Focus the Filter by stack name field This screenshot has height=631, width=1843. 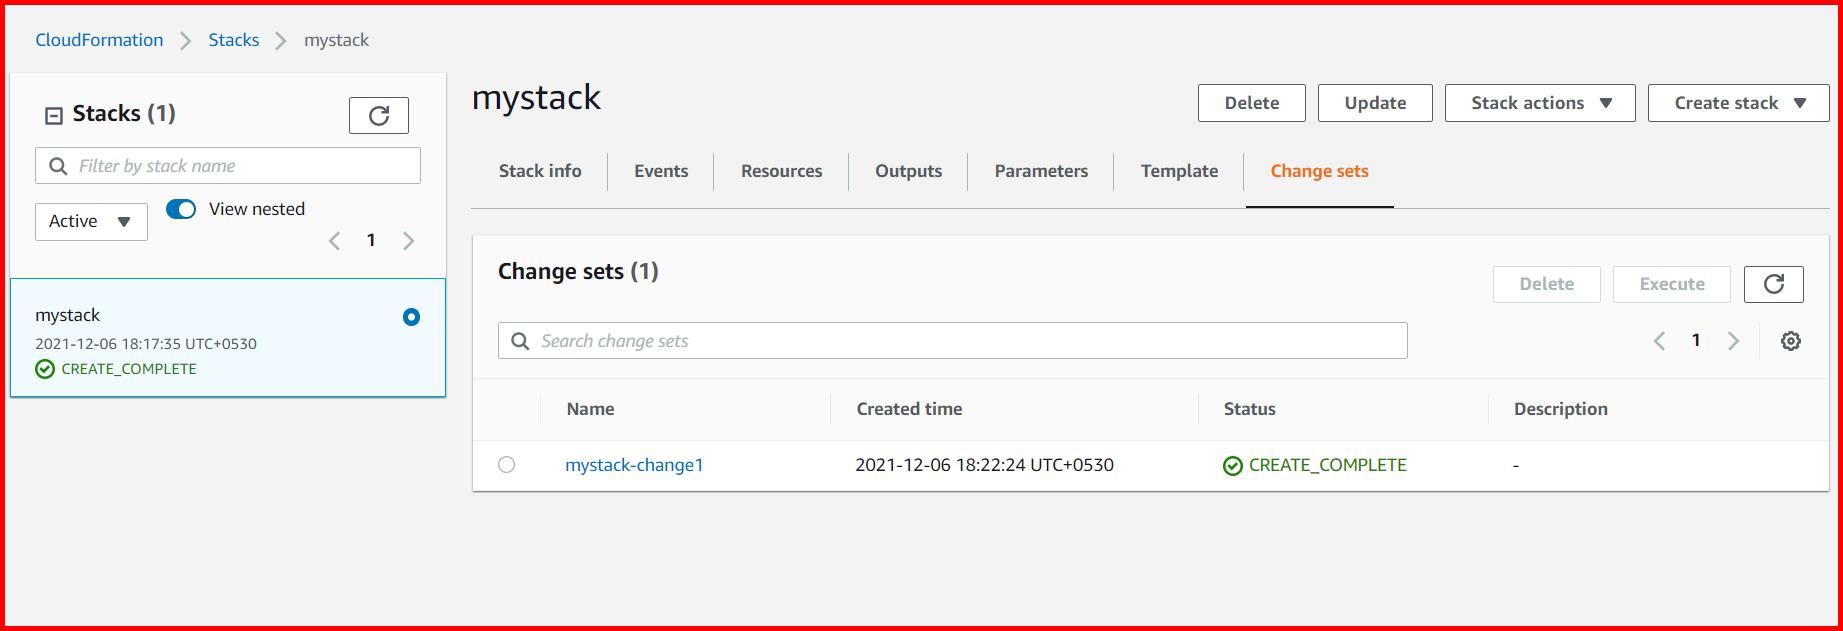tap(228, 166)
